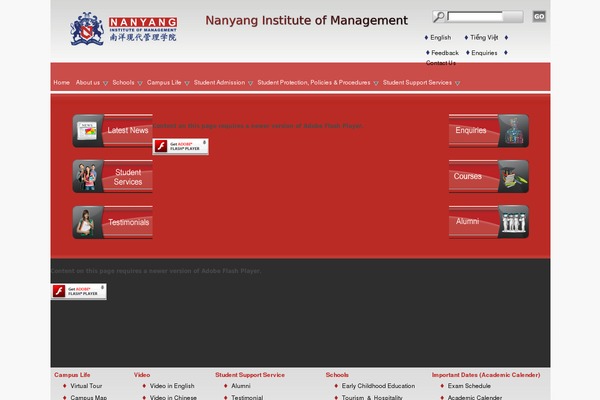Click the Student Services button label
Viewport: 600px width, 400px height.
pos(128,177)
